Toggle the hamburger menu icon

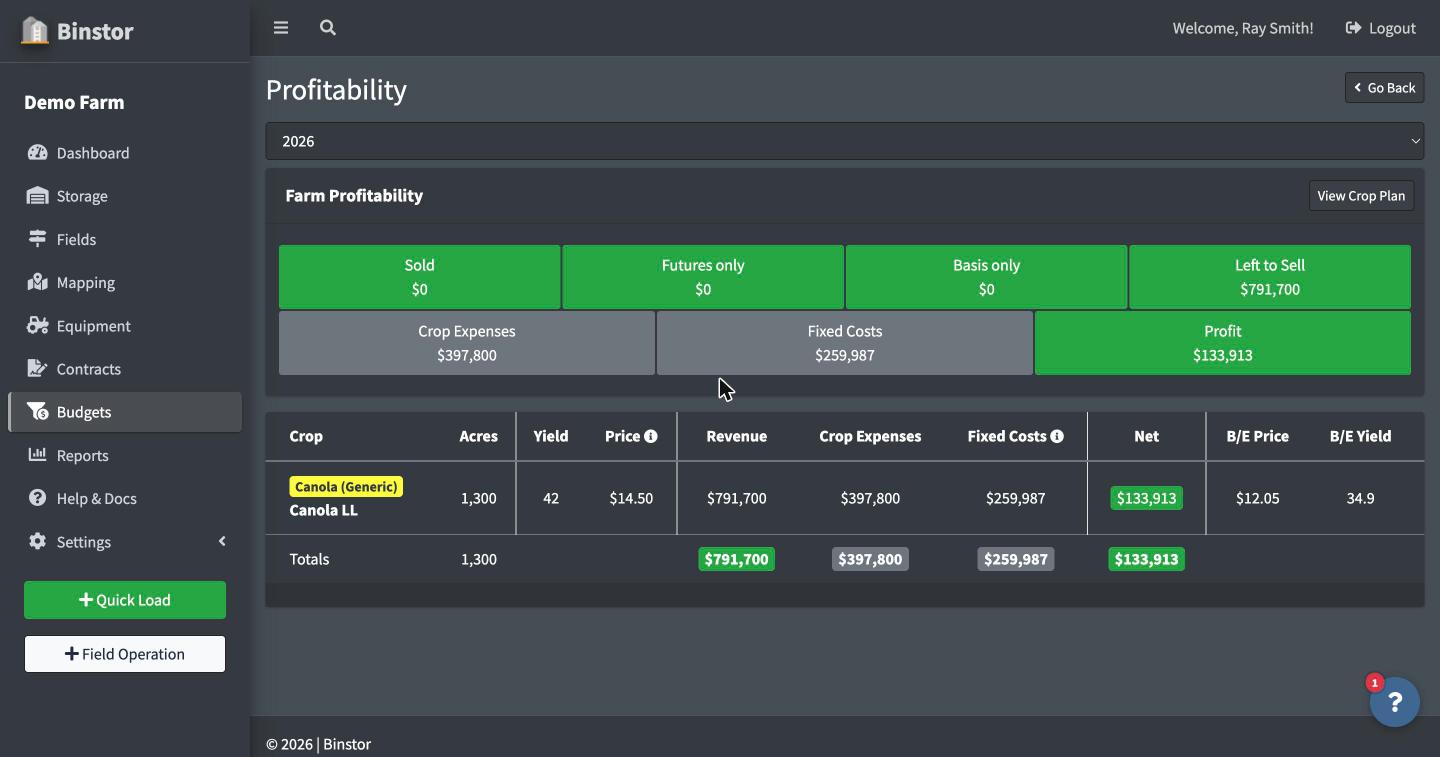281,28
